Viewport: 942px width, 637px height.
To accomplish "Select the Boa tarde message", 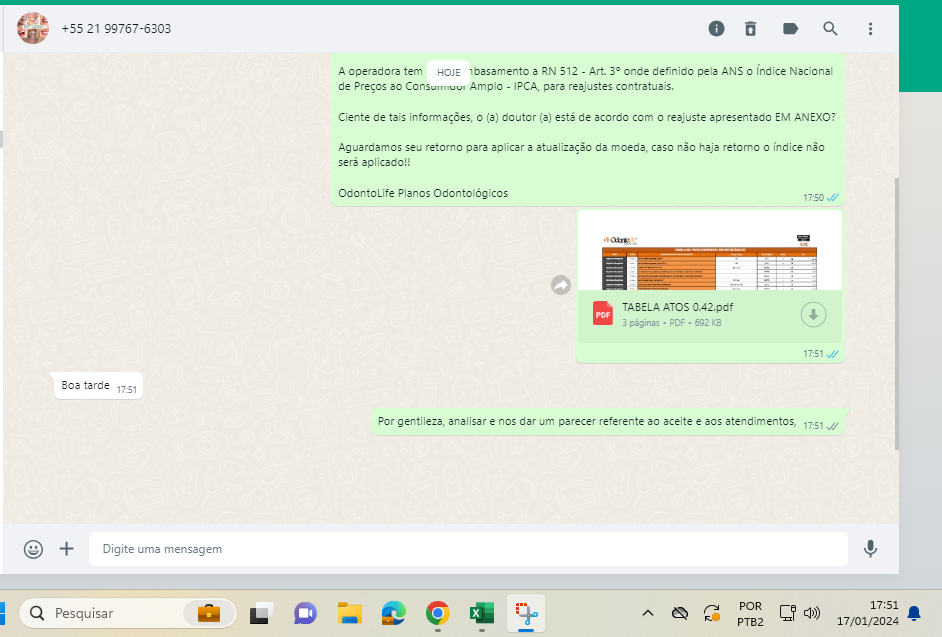I will point(99,386).
